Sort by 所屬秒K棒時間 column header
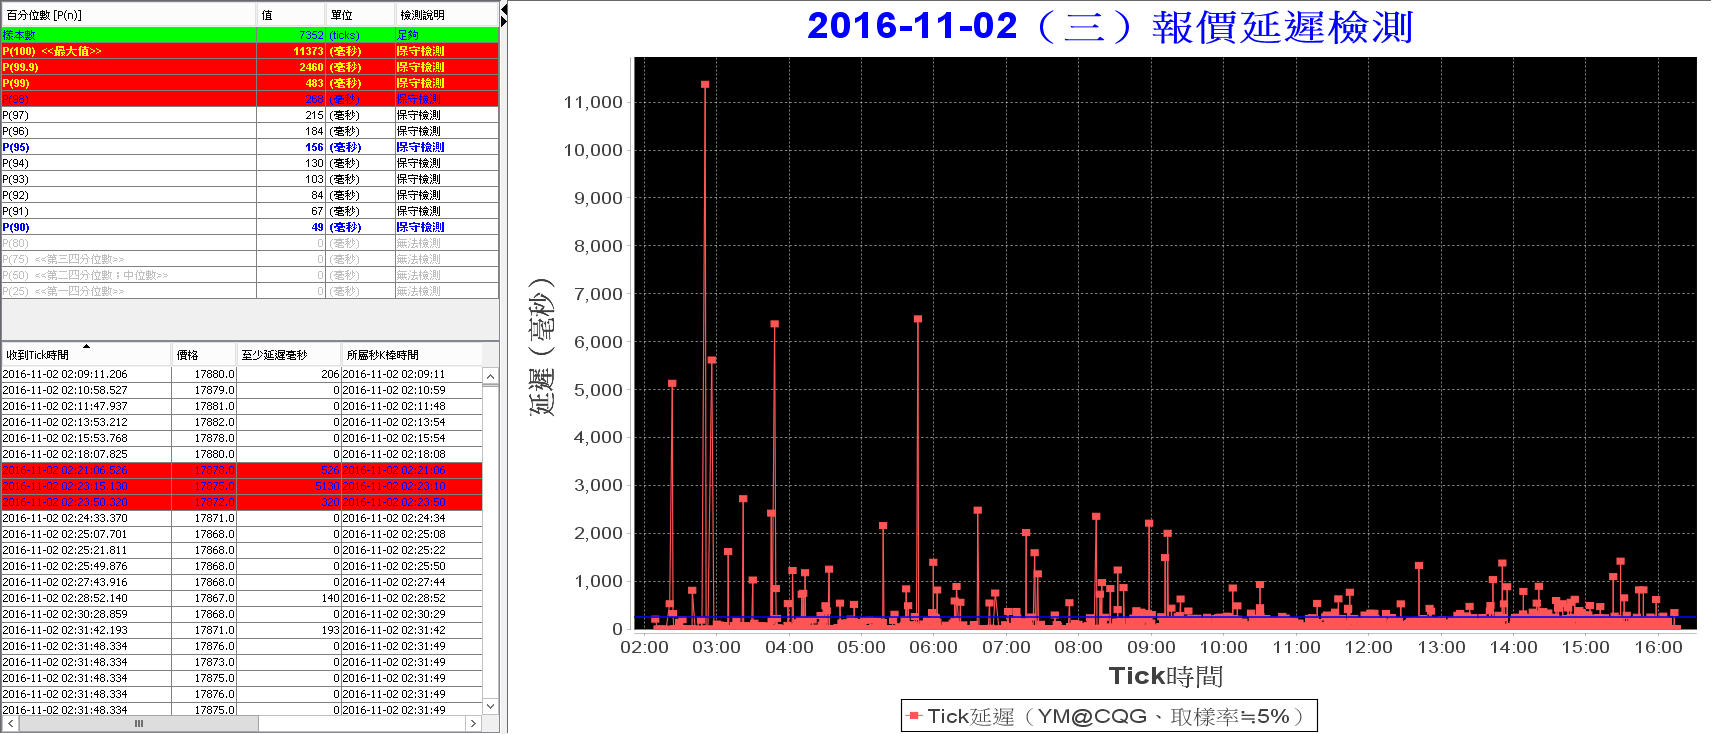Viewport: 1712px width, 734px height. (411, 355)
